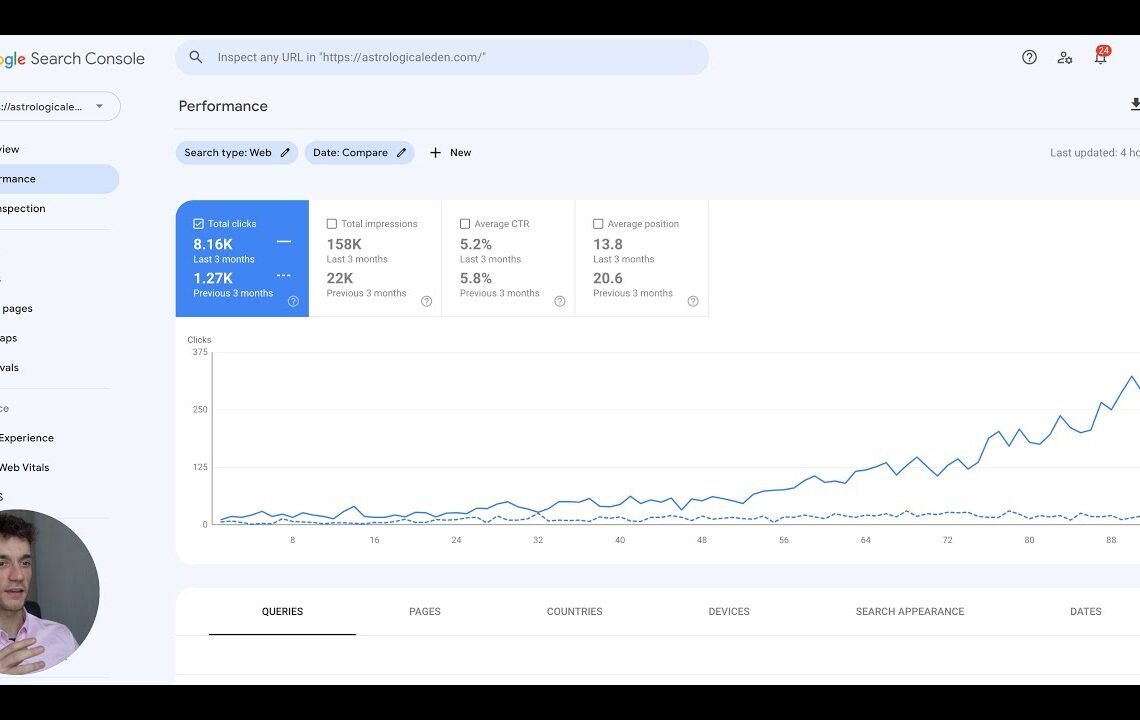Select the highlighted Performance sidebar item

[58, 179]
